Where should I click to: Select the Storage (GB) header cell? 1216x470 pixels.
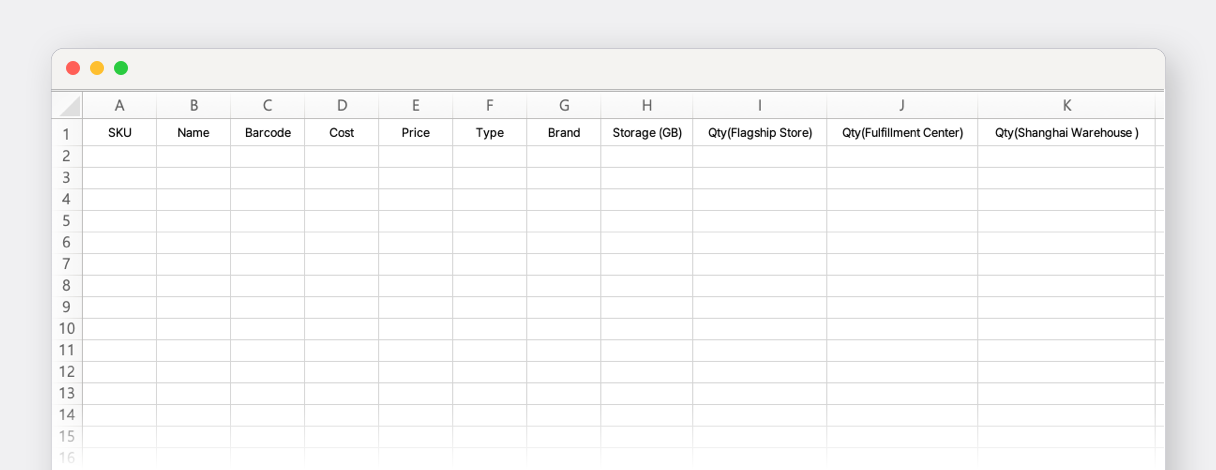[x=647, y=133]
